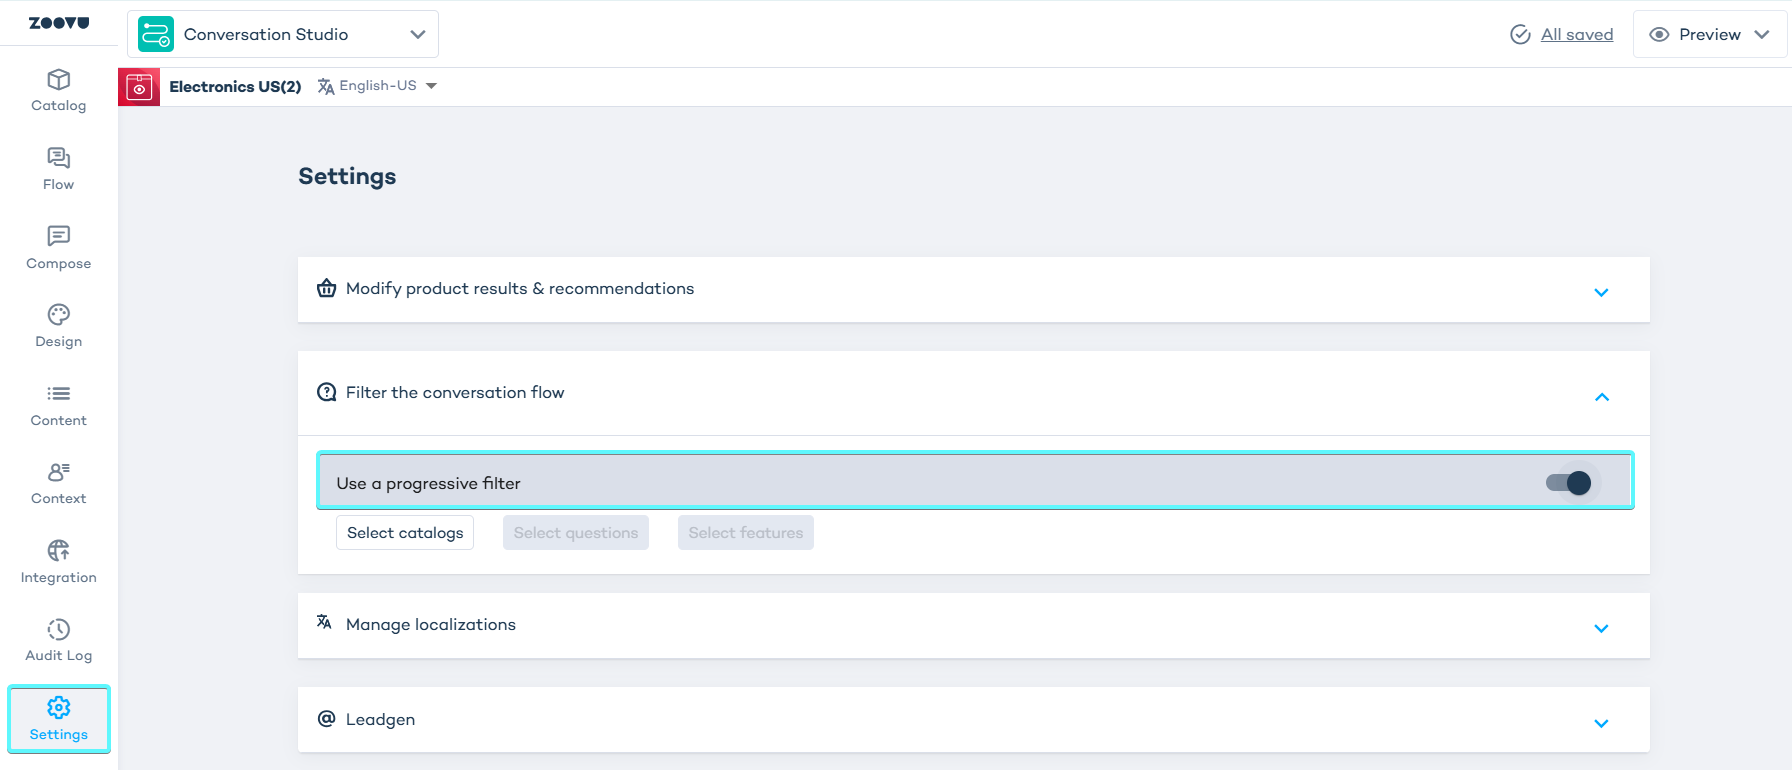
Task: Open the Conversation Studio app dropdown
Action: (283, 34)
